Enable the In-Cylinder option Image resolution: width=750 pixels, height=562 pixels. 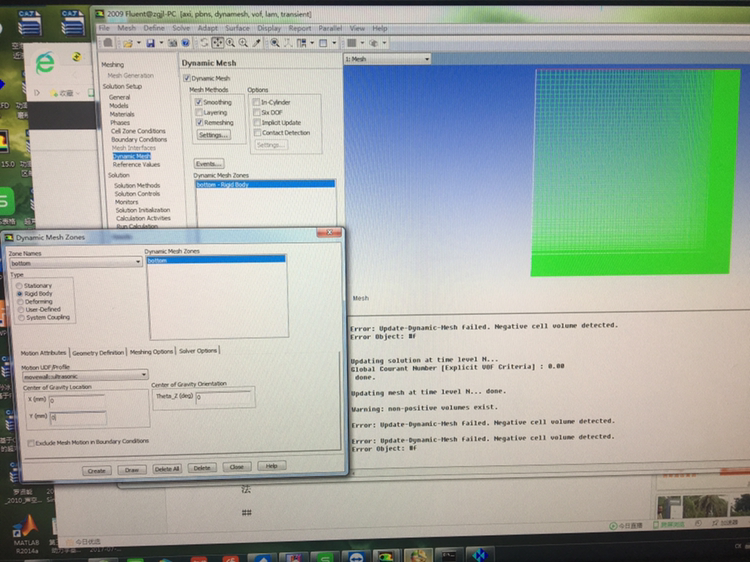point(256,102)
